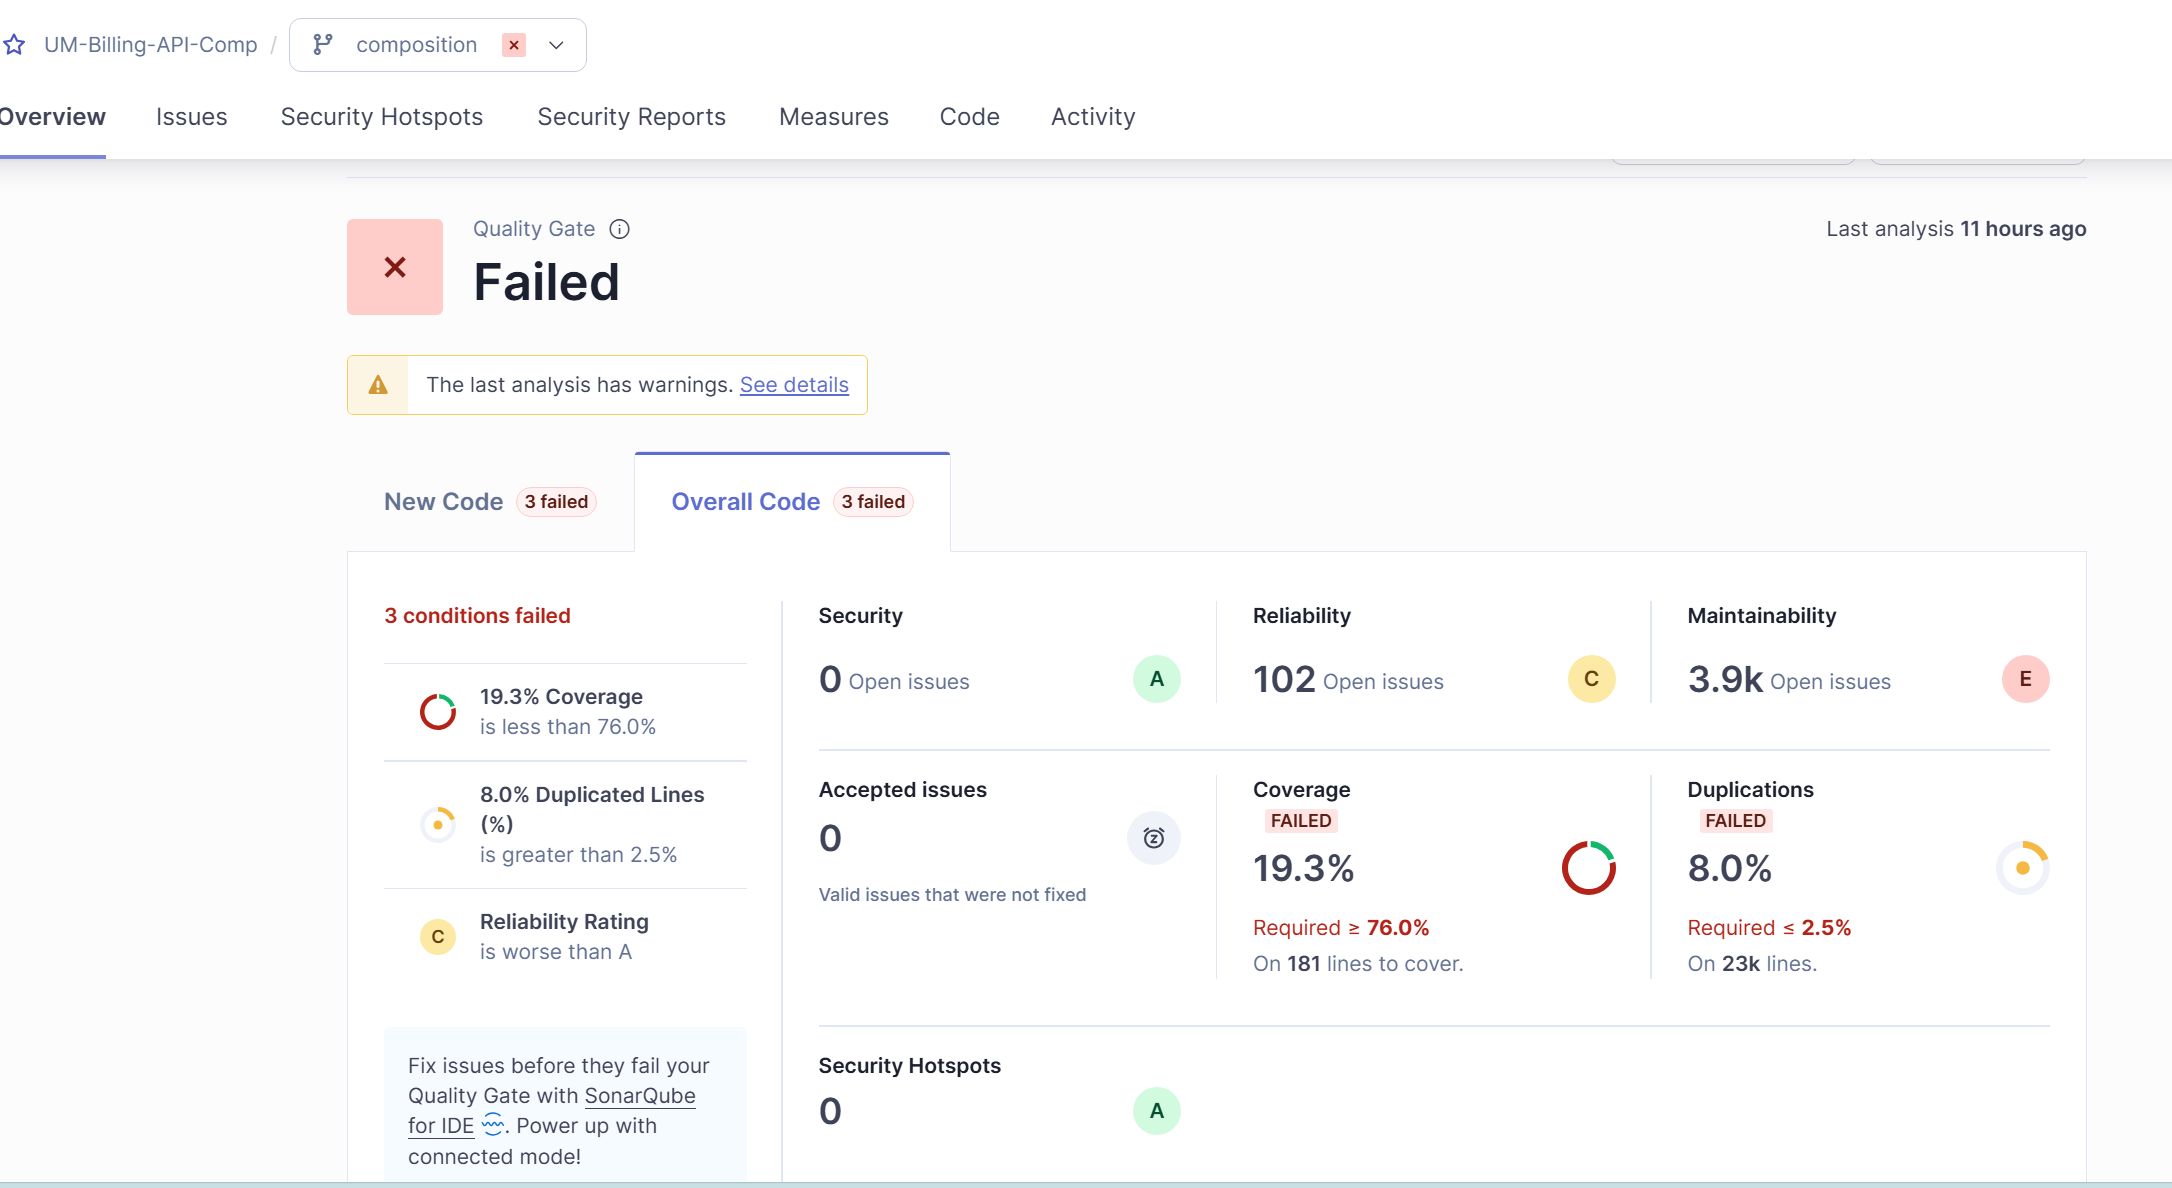Click the red failed status badge next to composition

pyautogui.click(x=514, y=45)
